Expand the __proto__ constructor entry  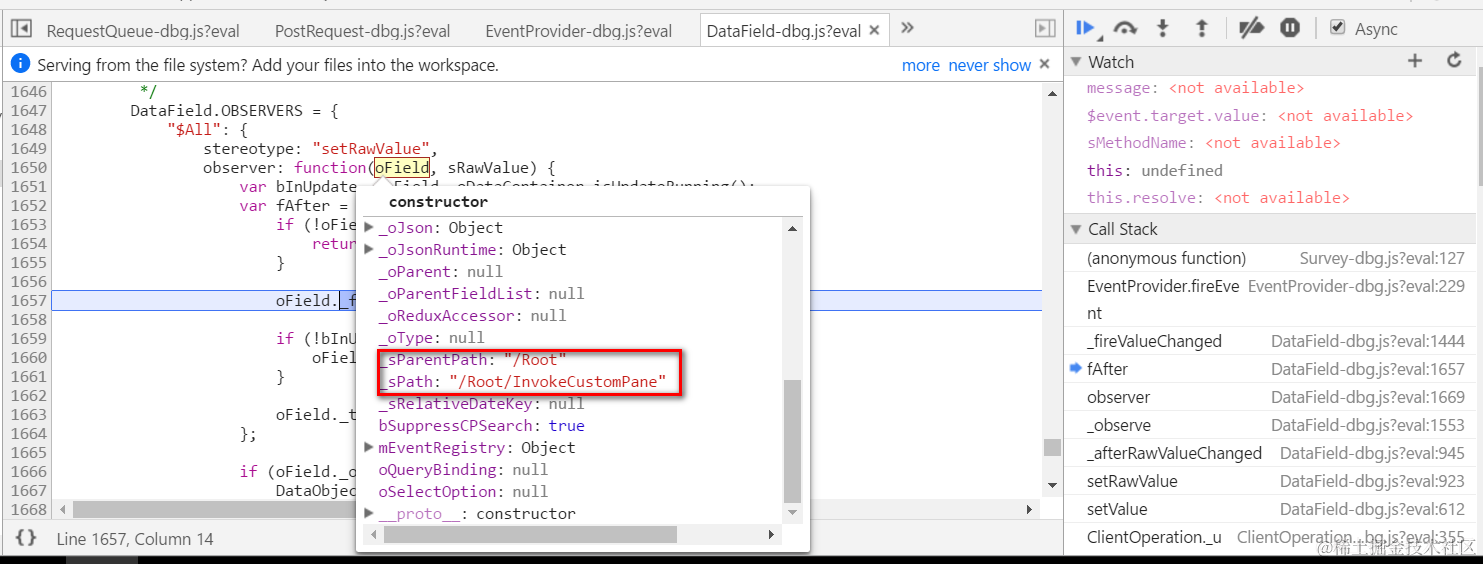coord(369,514)
